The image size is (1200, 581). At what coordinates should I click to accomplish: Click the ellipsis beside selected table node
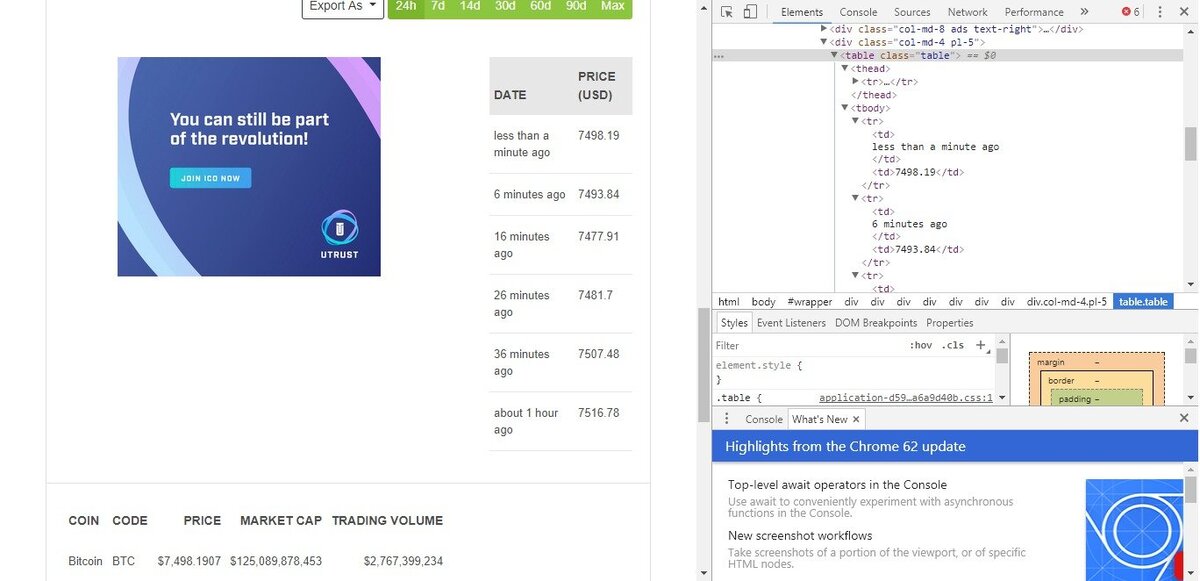719,57
